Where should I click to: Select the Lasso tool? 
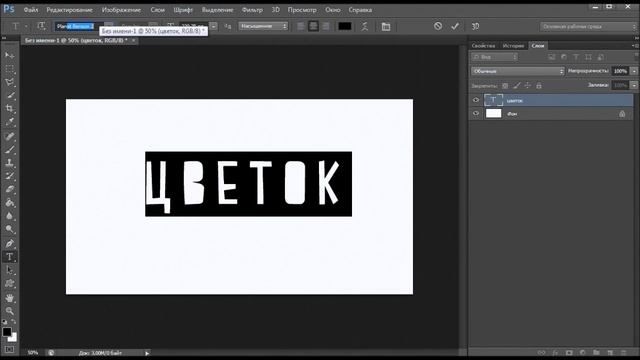click(x=10, y=82)
